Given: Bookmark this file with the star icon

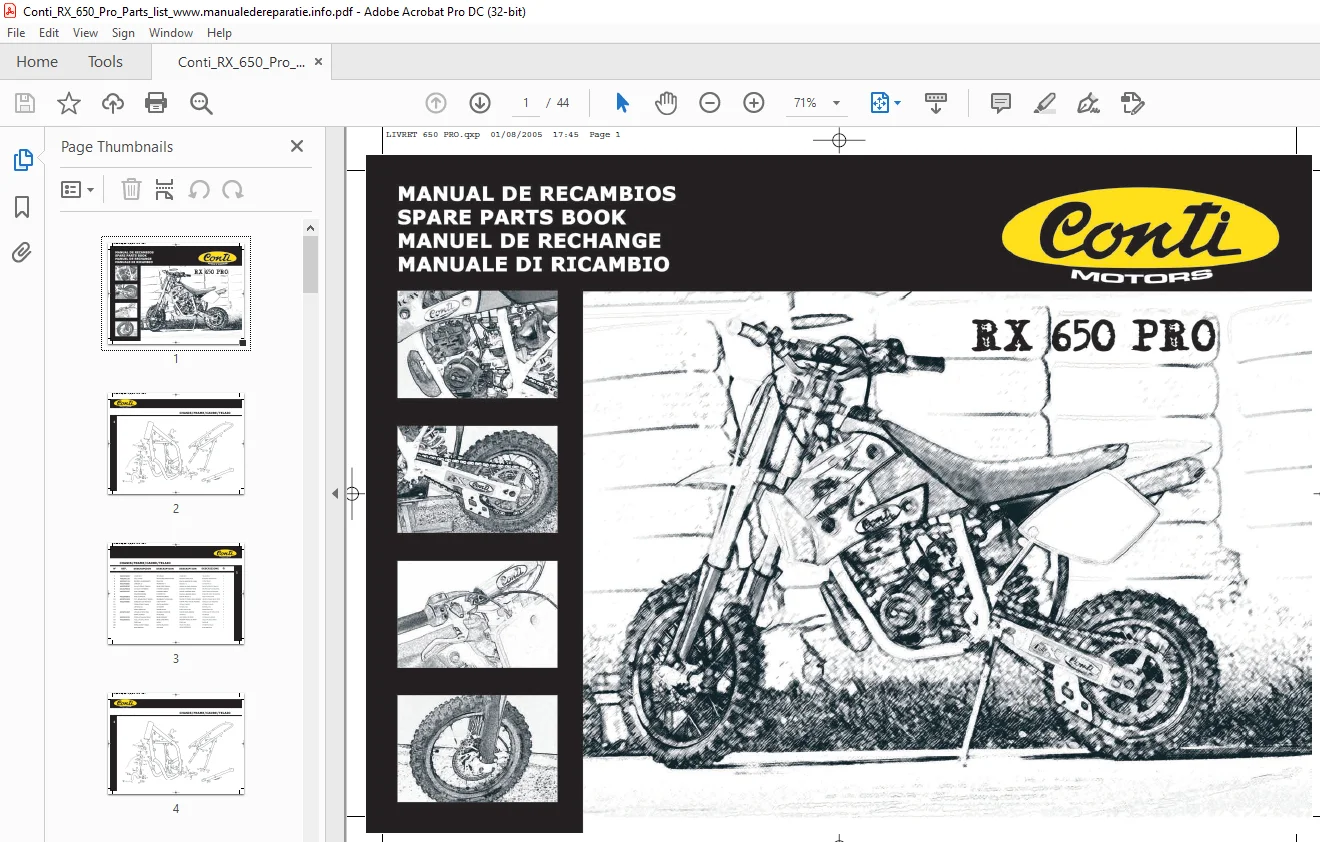Looking at the screenshot, I should pyautogui.click(x=69, y=103).
